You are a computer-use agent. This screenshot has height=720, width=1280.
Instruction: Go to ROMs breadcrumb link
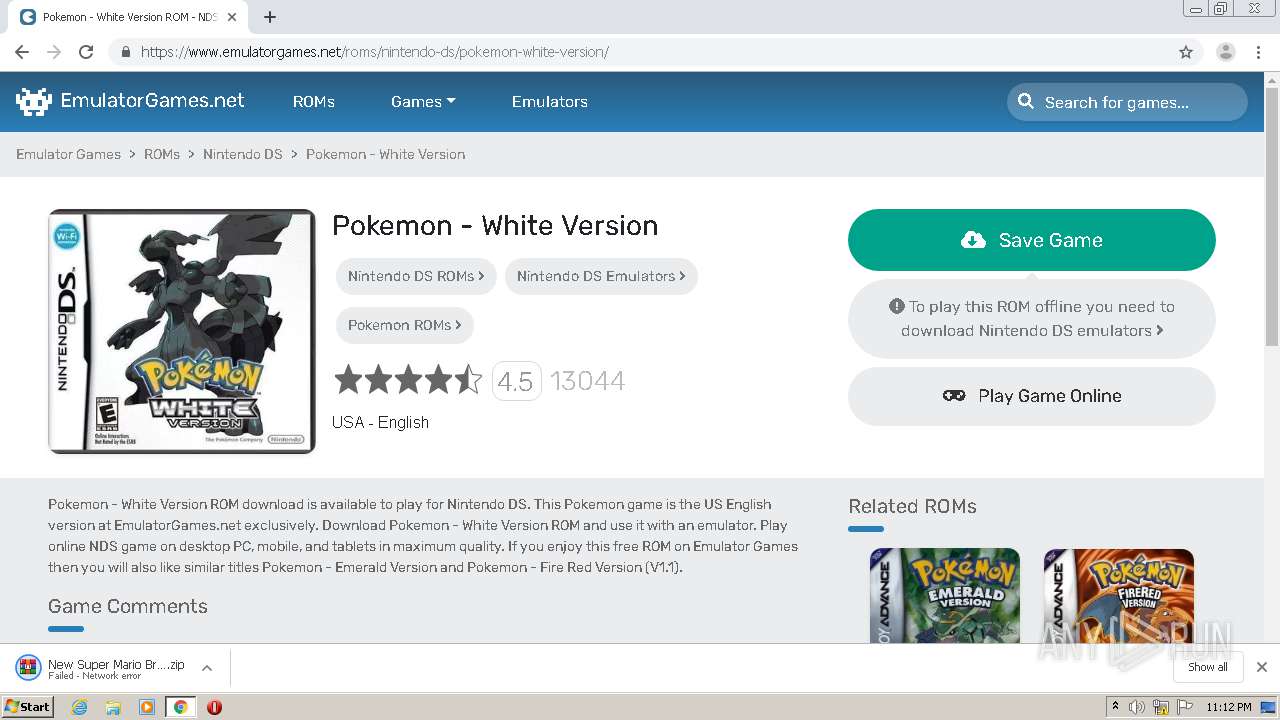click(x=162, y=154)
